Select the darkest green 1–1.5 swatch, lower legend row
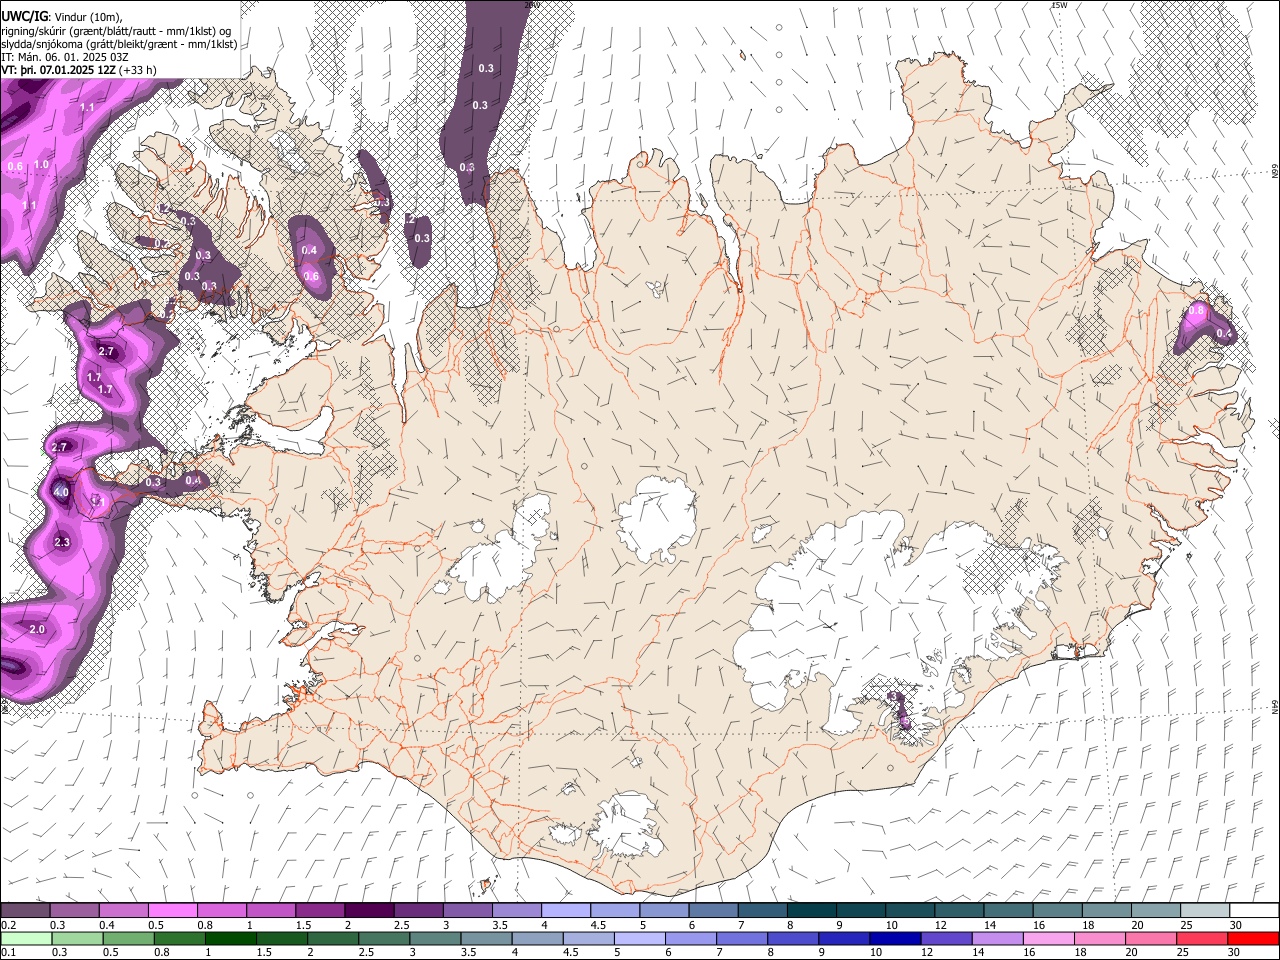 point(230,938)
